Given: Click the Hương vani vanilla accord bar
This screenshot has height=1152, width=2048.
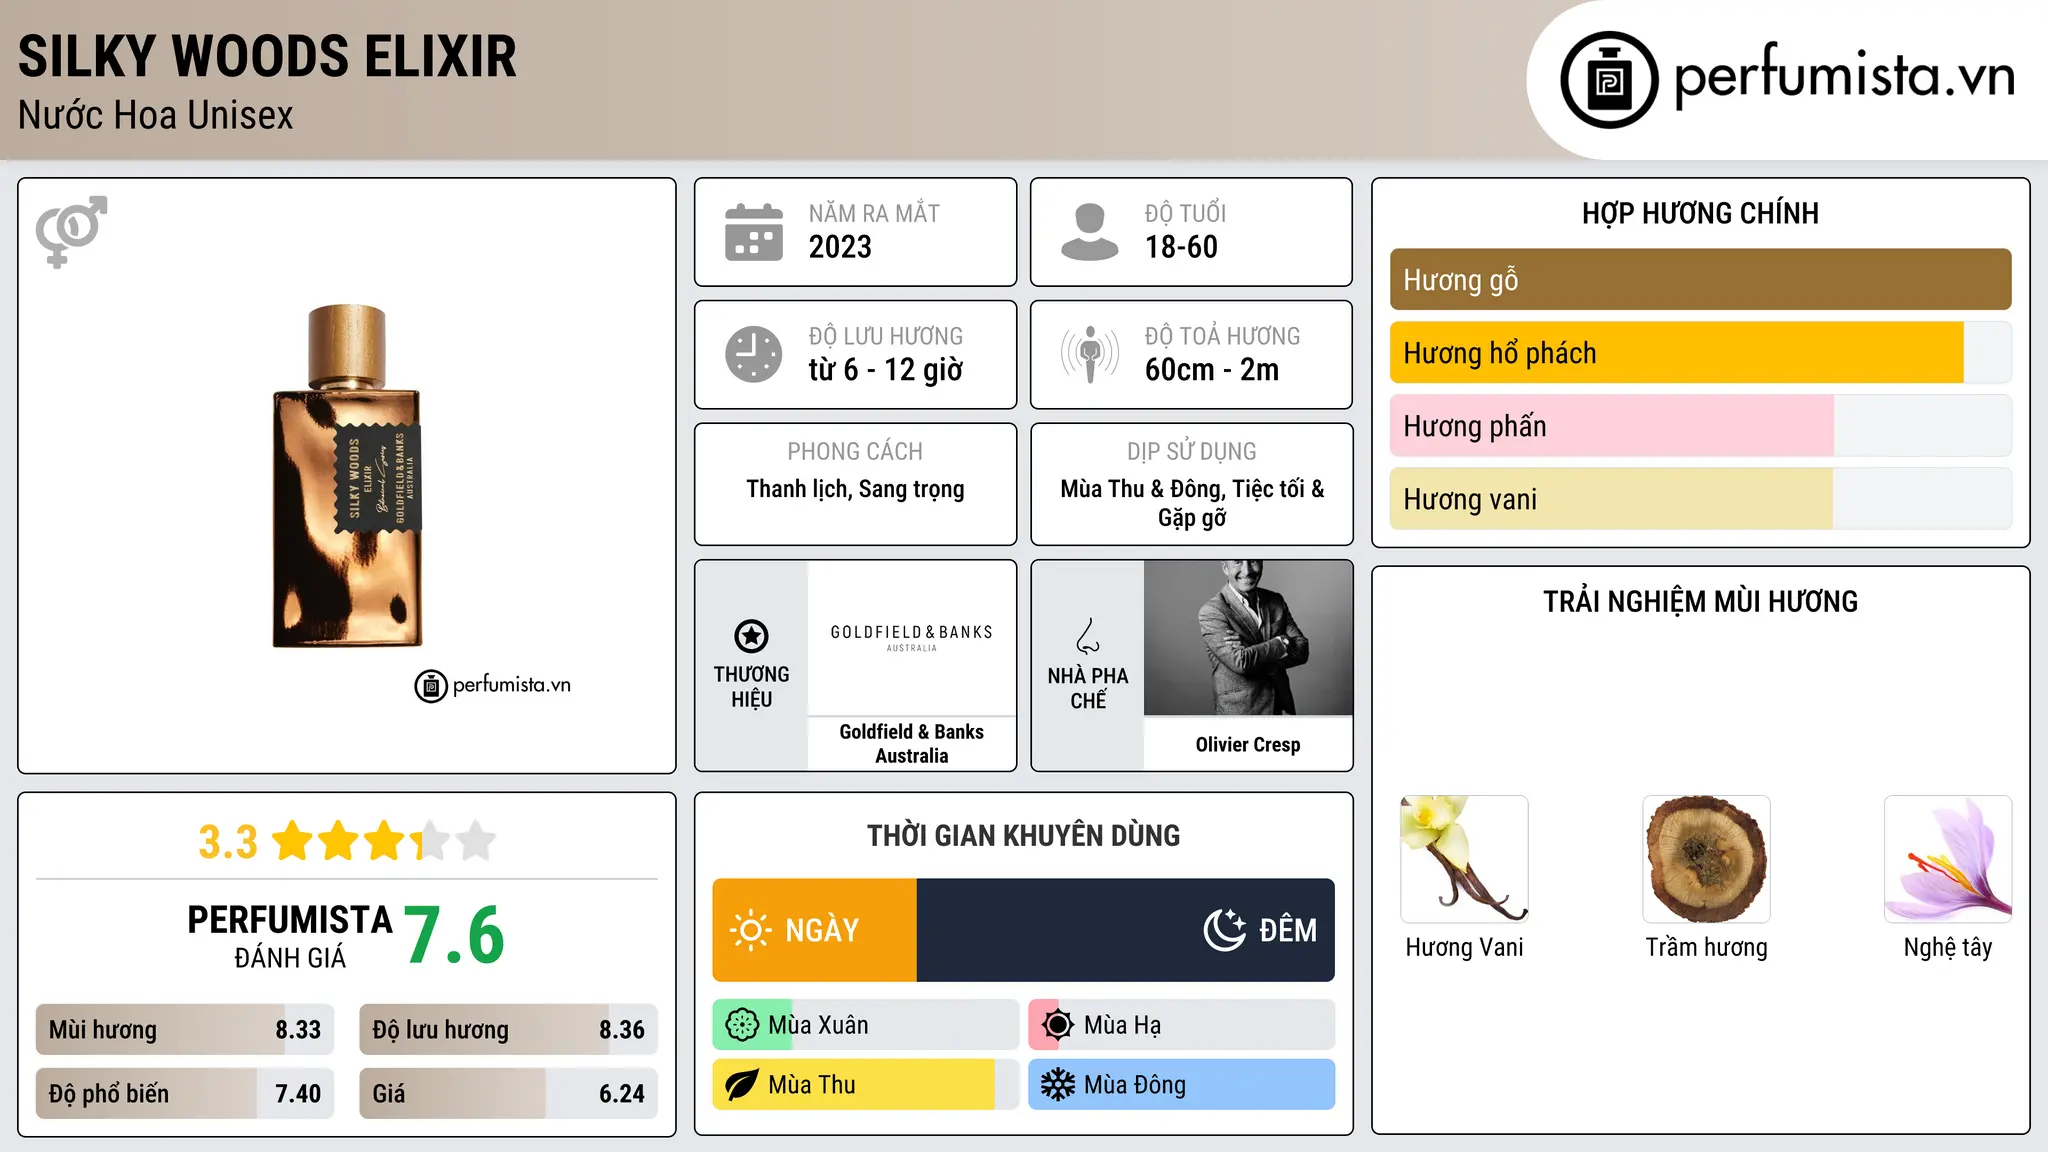Looking at the screenshot, I should click(x=1701, y=499).
